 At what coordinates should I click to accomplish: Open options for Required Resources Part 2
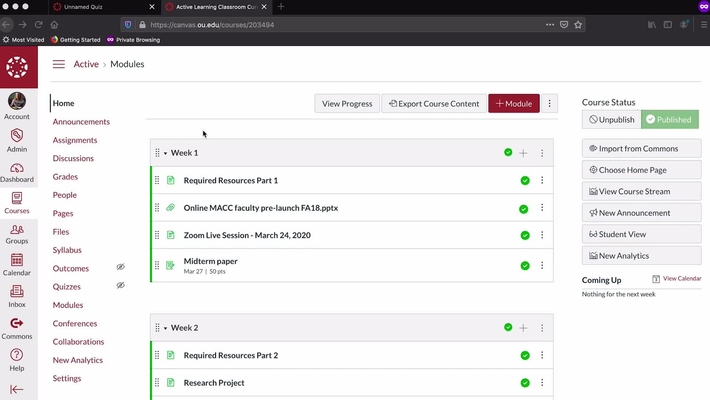pyautogui.click(x=542, y=355)
